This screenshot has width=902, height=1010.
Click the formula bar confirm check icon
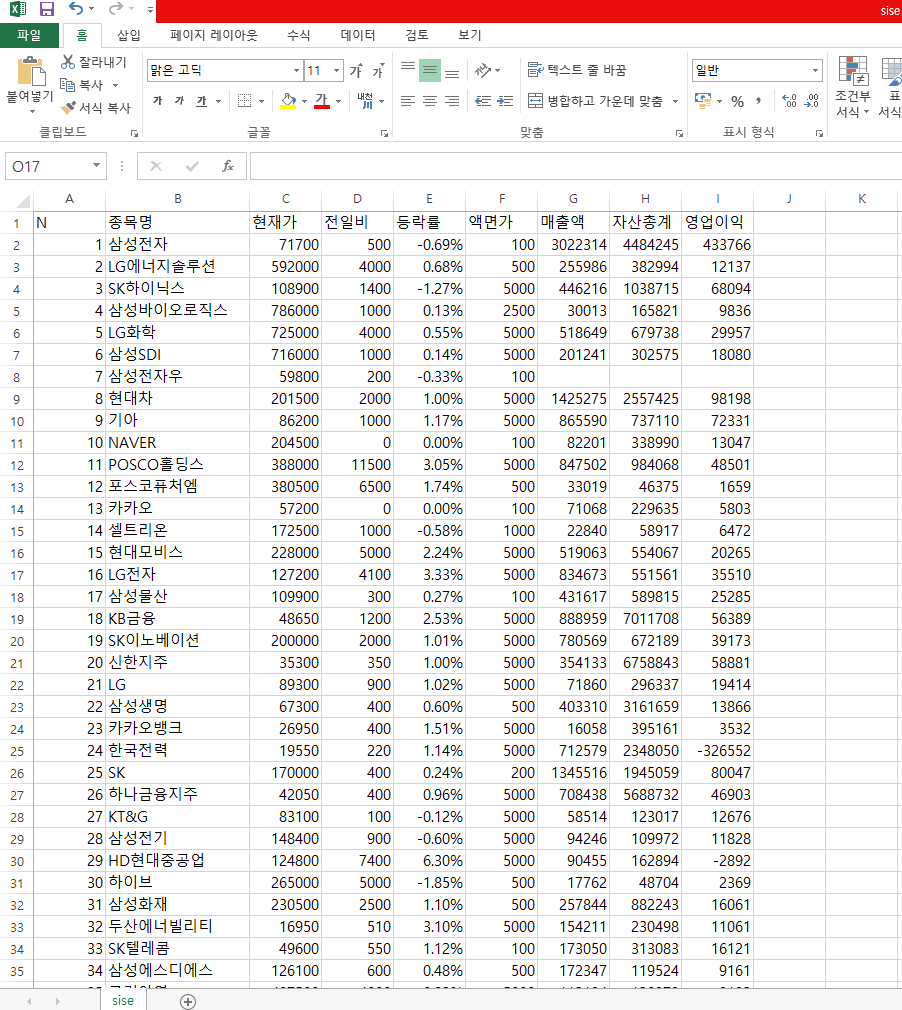[x=192, y=166]
